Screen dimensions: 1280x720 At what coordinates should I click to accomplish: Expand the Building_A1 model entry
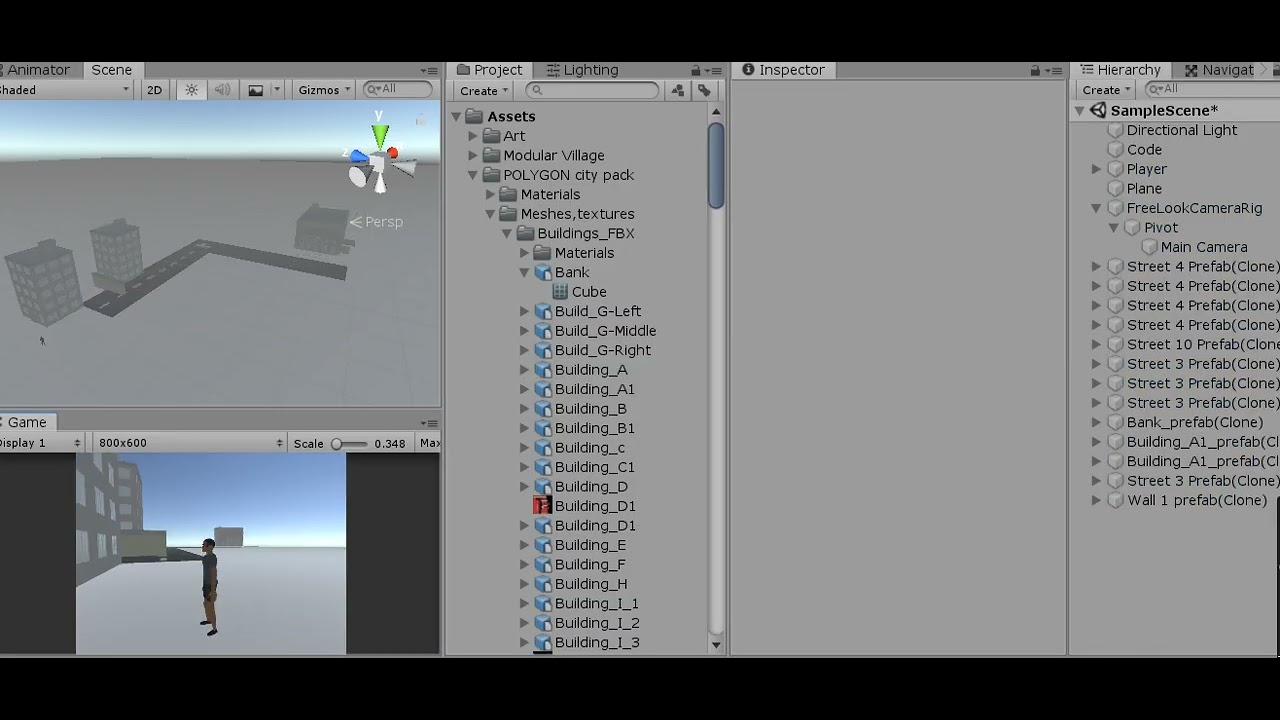coord(524,390)
